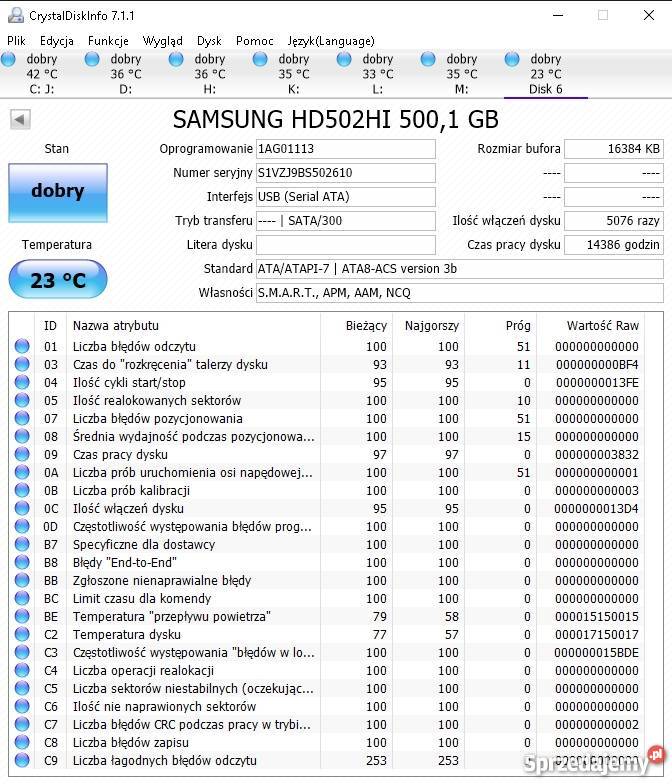
Task: Click status orb for attribute 03 spin-up time
Action: point(22,364)
